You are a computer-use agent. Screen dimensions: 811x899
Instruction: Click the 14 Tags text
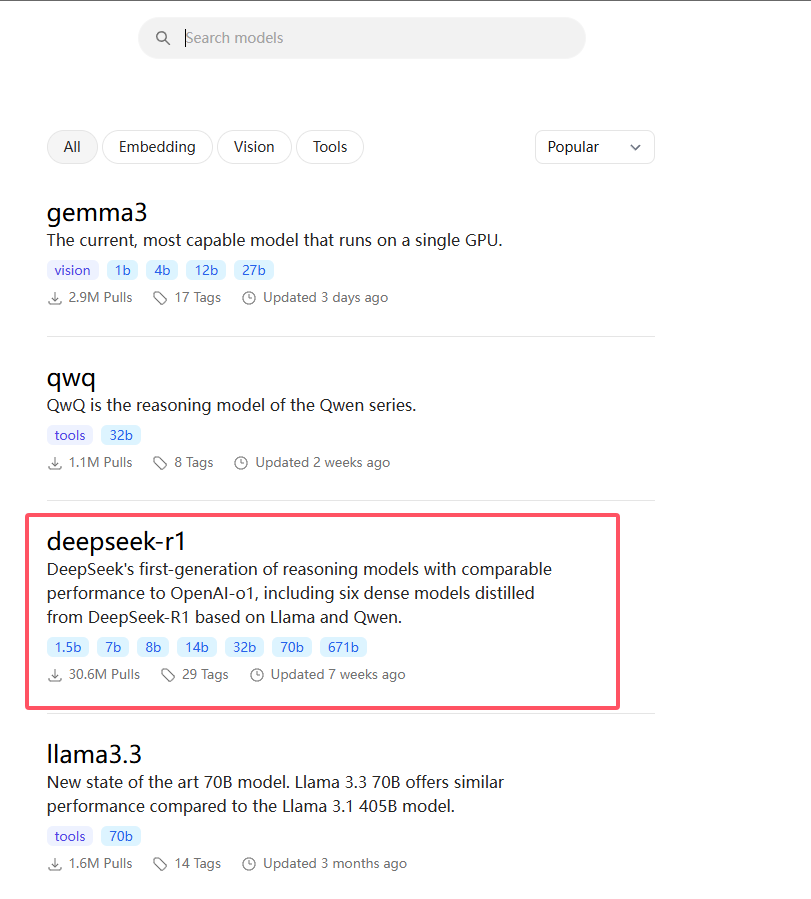pyautogui.click(x=198, y=863)
